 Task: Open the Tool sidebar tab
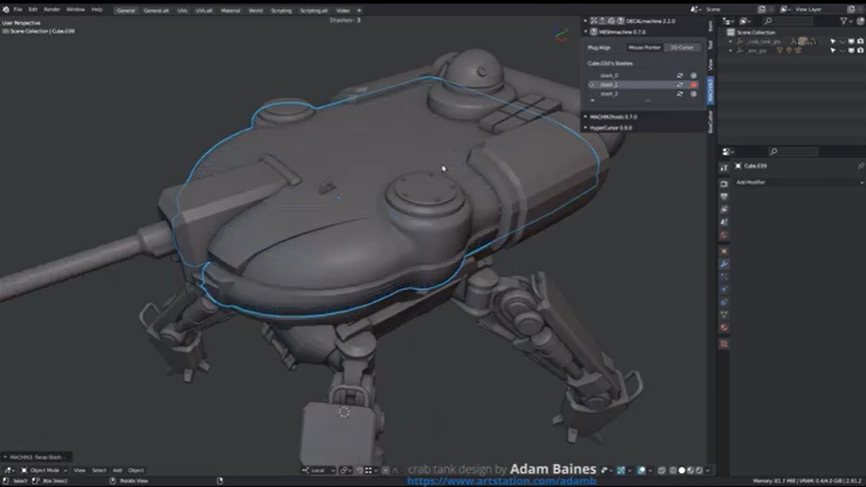710,44
